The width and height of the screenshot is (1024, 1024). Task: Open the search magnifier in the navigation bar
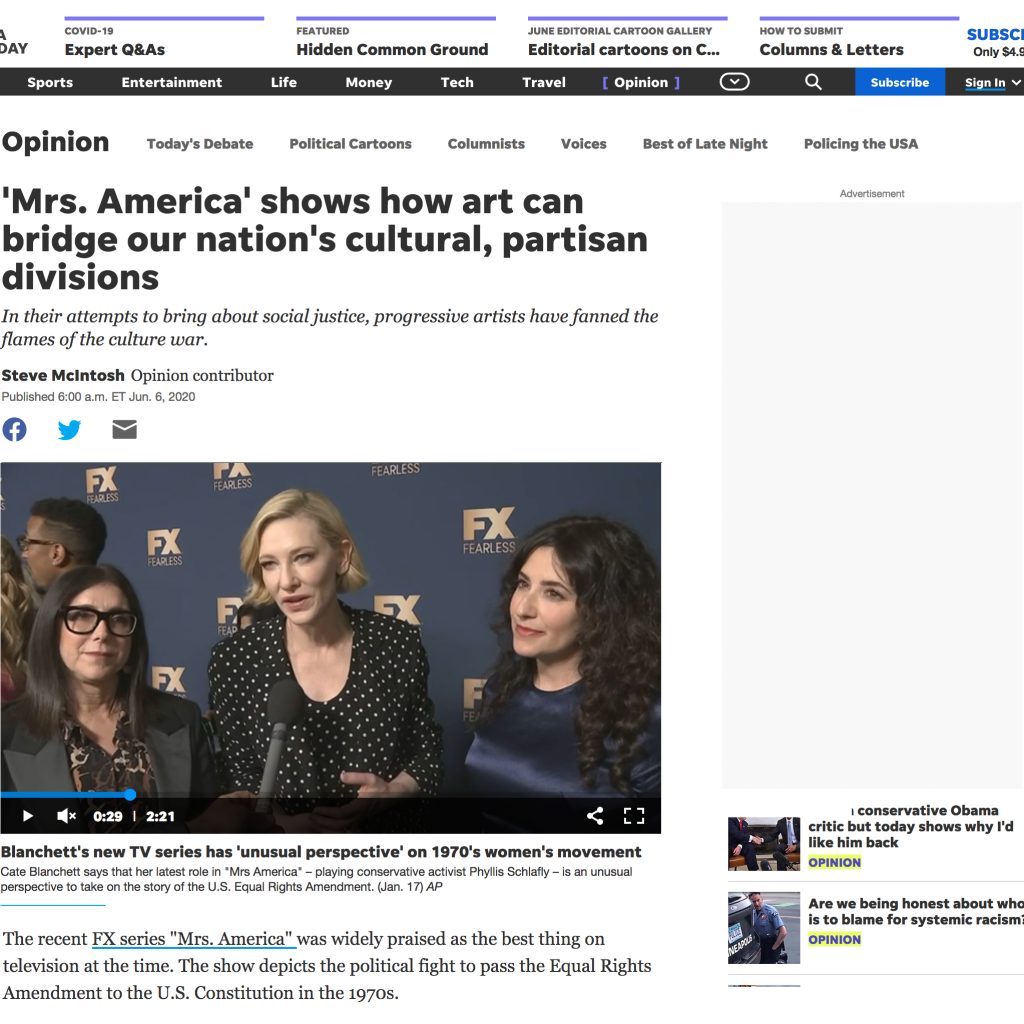point(813,83)
